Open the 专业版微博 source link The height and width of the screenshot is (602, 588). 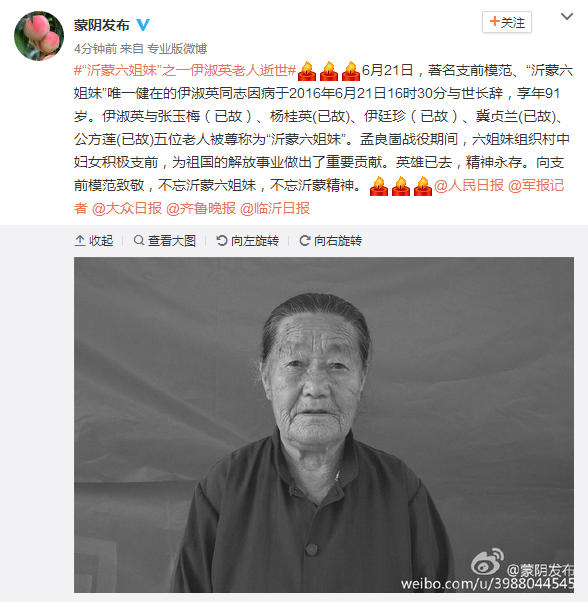177,49
